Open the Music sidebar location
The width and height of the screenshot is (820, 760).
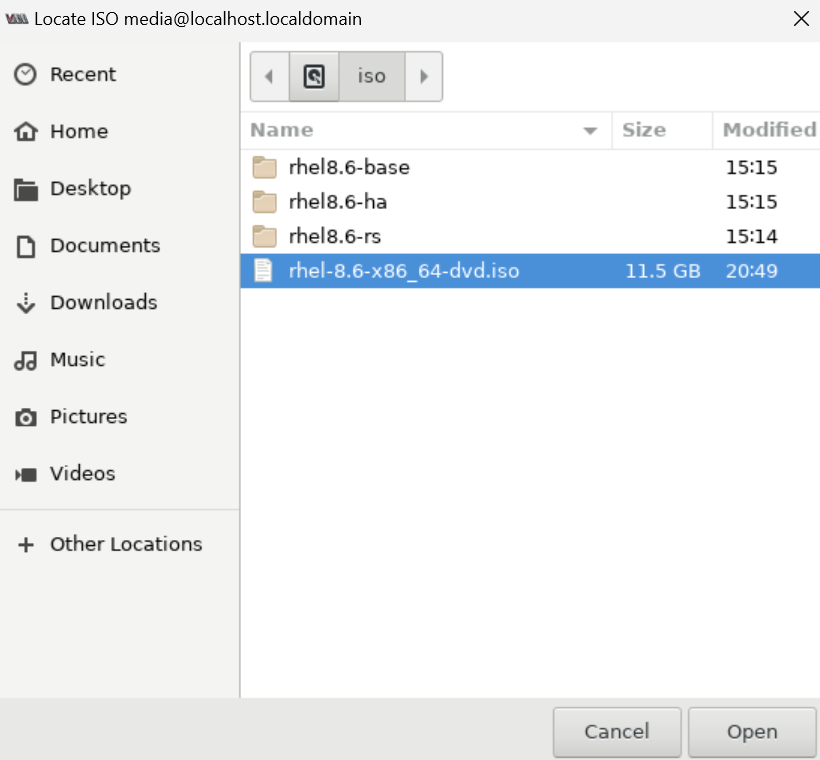coord(120,359)
